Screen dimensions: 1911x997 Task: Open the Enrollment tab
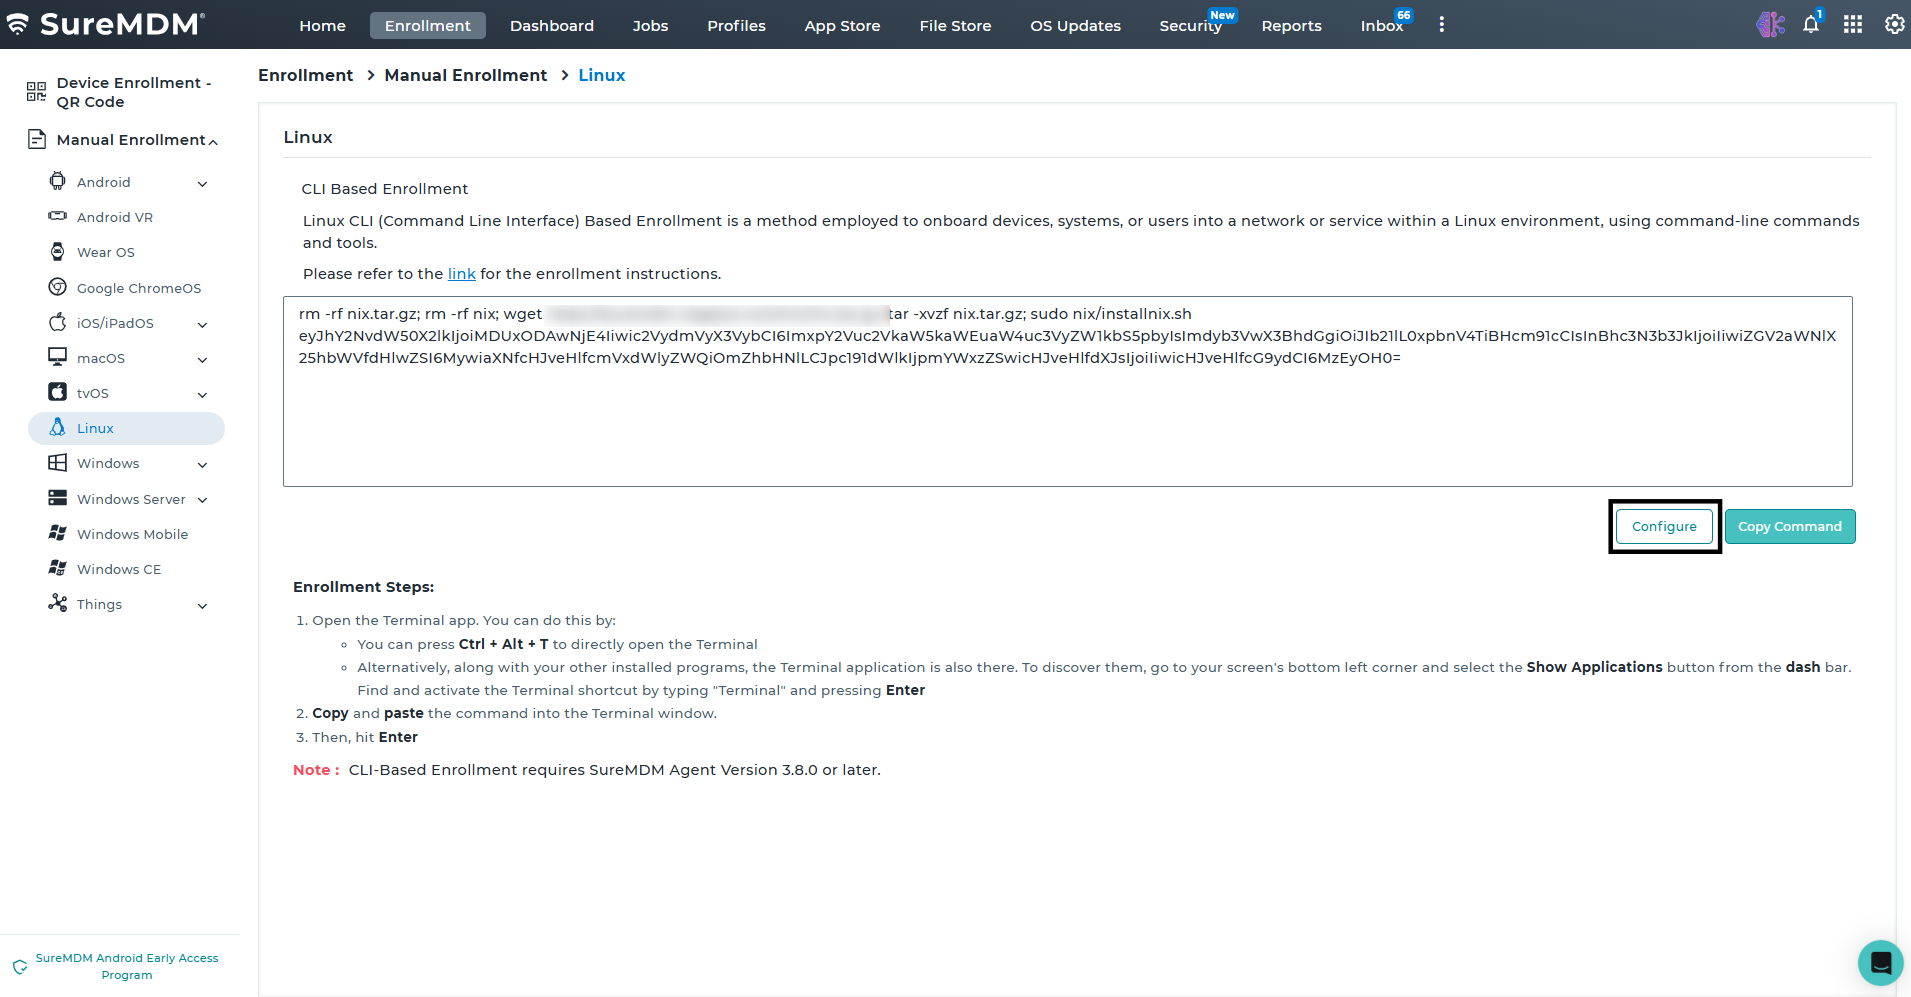pos(427,26)
